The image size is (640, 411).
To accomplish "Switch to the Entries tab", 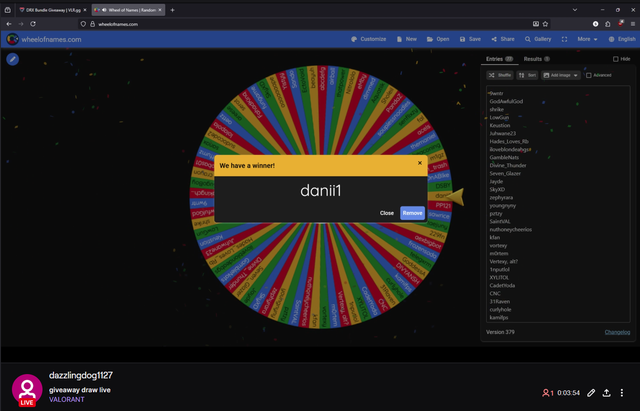I will pos(499,59).
